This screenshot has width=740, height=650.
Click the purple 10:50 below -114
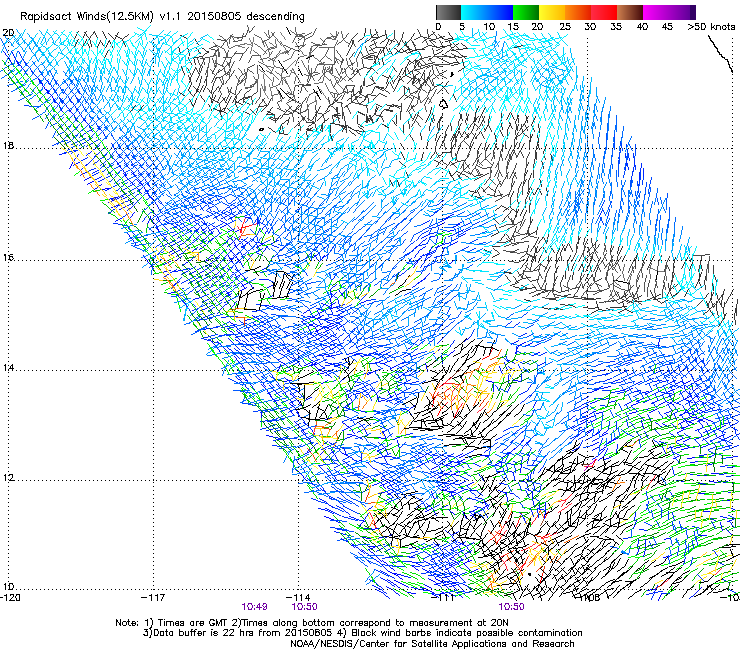click(304, 607)
